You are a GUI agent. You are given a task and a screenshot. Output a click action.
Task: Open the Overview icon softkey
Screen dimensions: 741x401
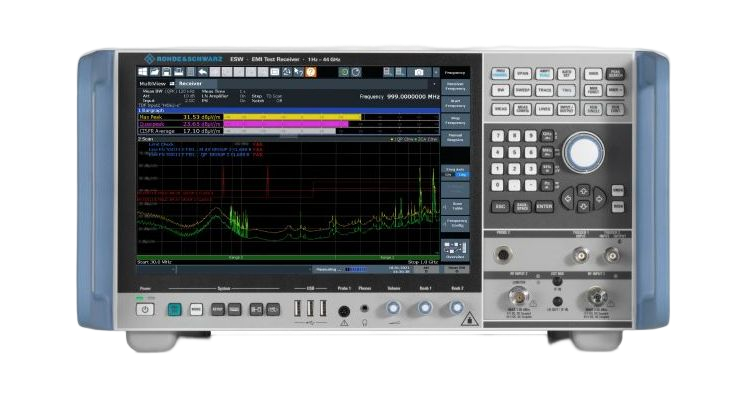[456, 251]
